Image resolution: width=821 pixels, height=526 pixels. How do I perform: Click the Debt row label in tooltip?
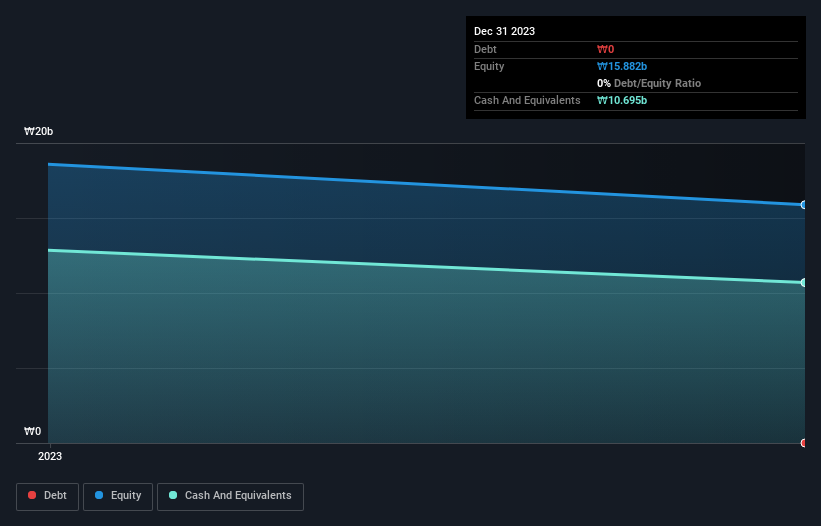pos(485,49)
